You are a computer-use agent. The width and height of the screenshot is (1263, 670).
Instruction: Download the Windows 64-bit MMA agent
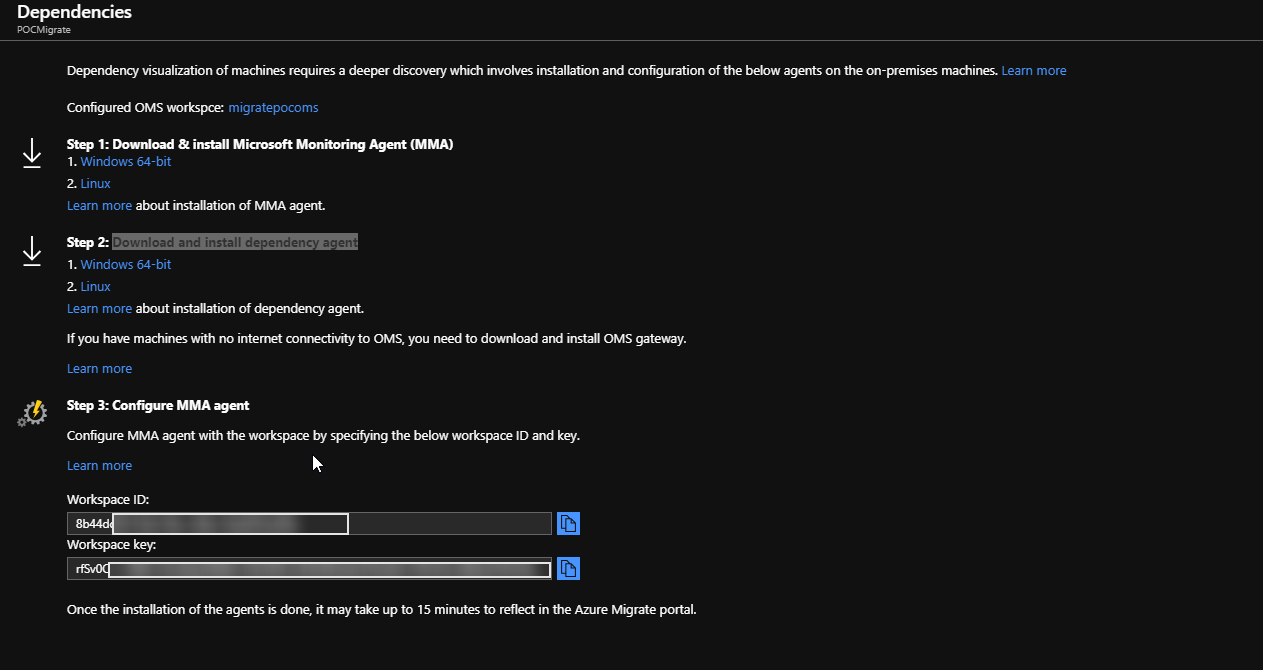(125, 161)
